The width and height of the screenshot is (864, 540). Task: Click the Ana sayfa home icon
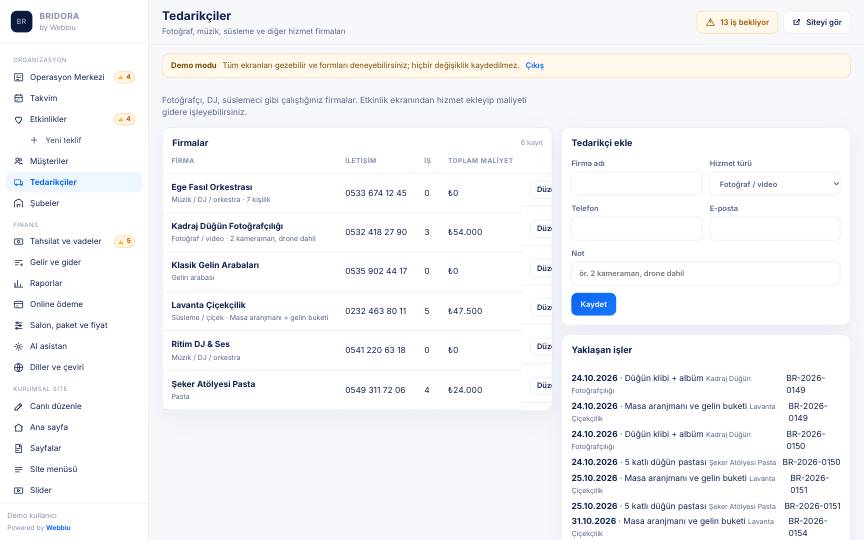tap(18, 427)
